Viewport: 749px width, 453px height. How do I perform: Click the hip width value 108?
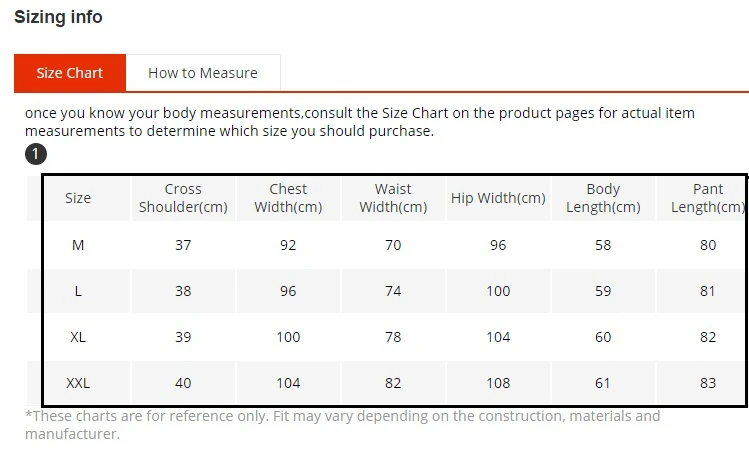[x=498, y=383]
